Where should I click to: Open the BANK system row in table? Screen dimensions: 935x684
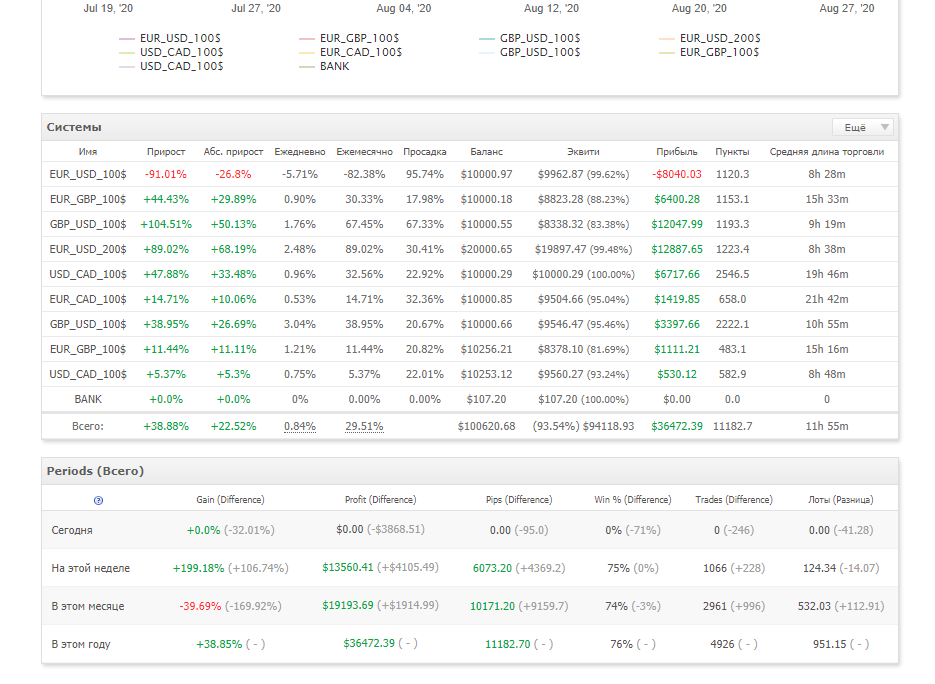(88, 400)
